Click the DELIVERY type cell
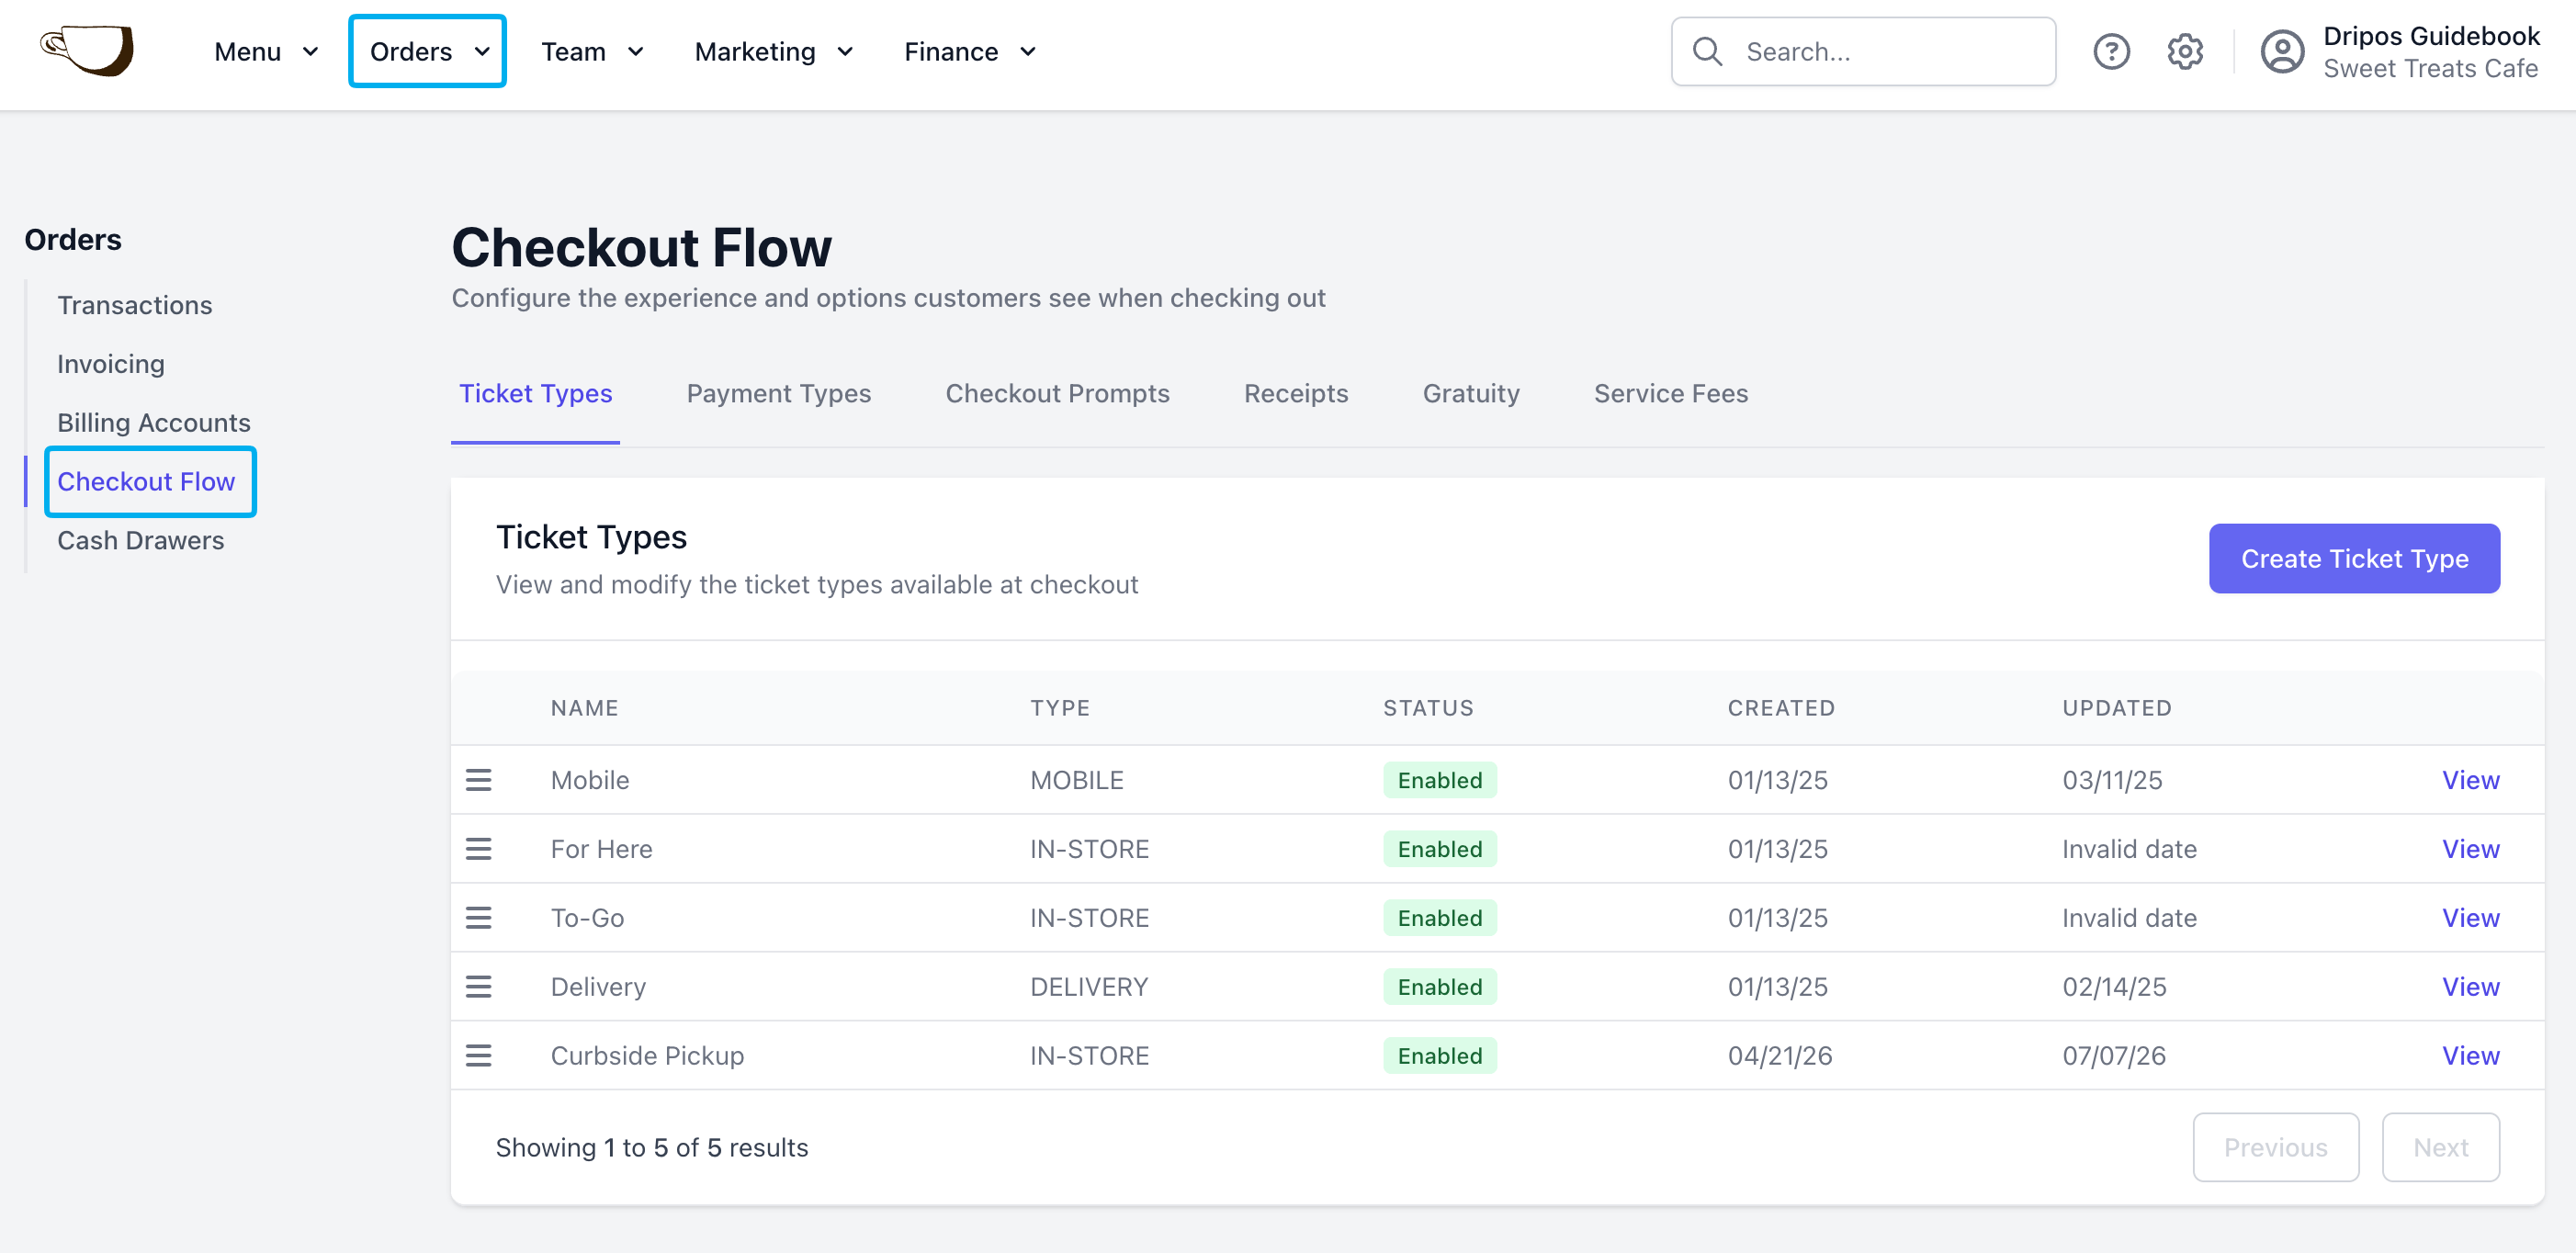2576x1253 pixels. click(1089, 987)
